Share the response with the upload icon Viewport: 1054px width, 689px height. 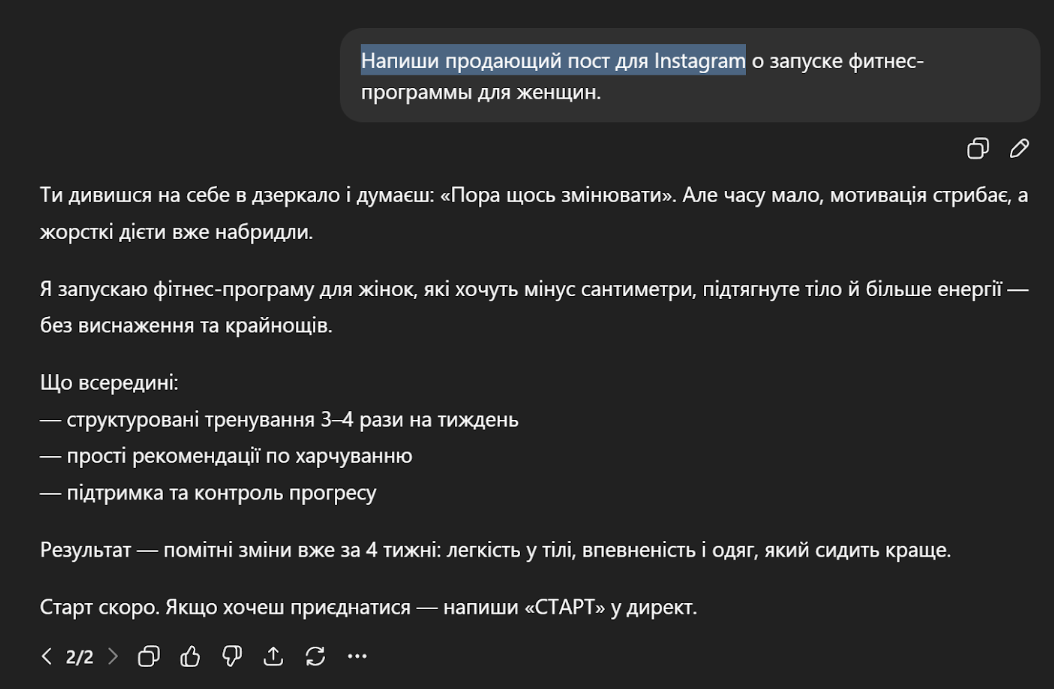pos(272,657)
